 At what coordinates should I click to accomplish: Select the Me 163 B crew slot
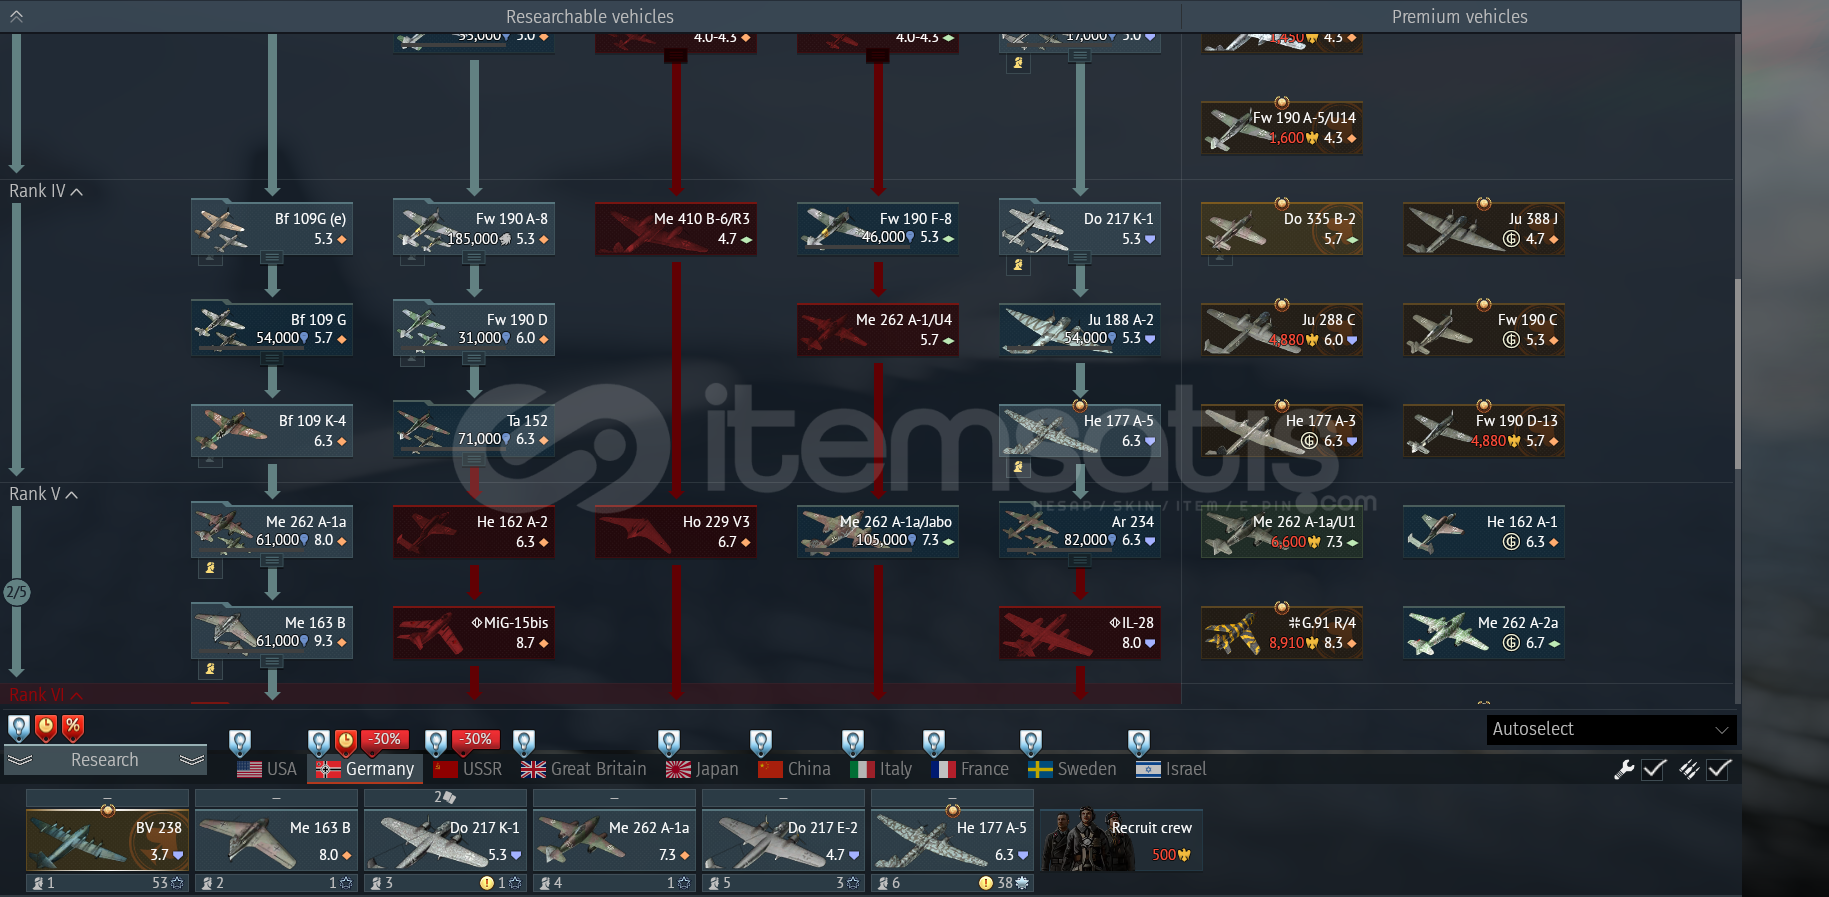tap(276, 840)
